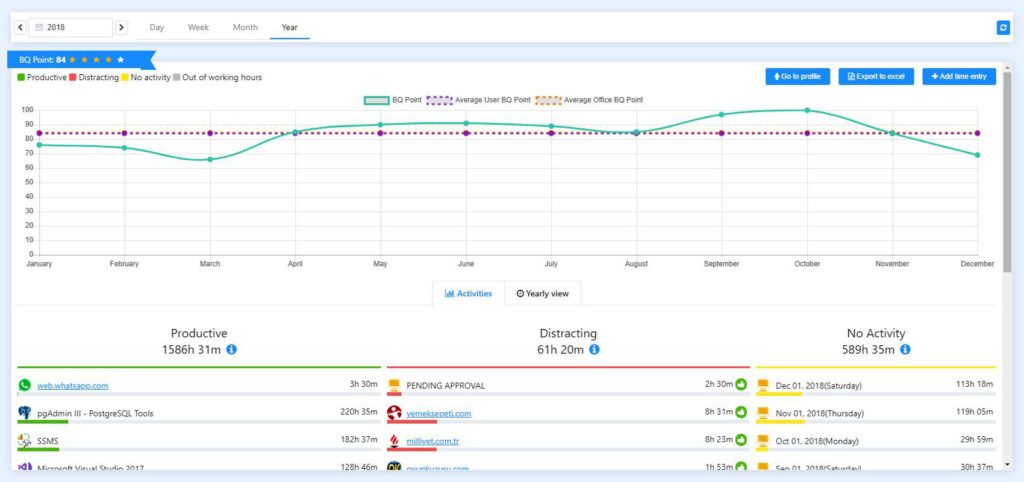This screenshot has height=482, width=1024.
Task: Click info icon beside Distracting 61h 20m
Action: (594, 350)
